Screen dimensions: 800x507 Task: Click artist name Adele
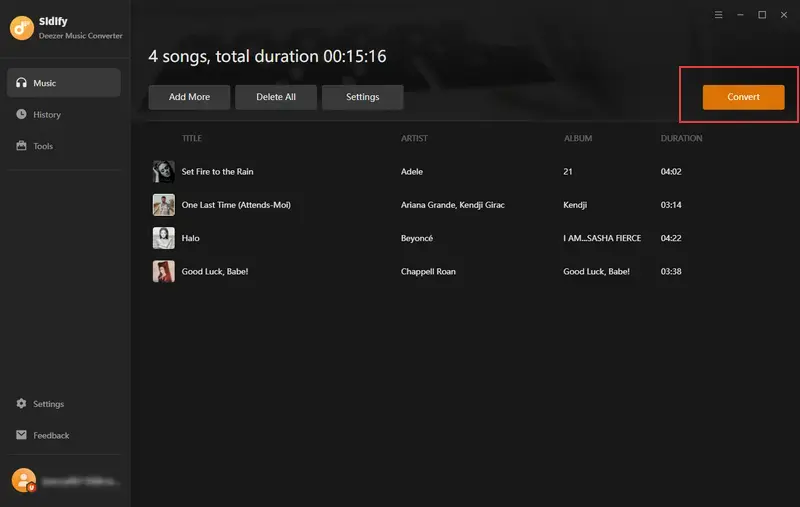(412, 172)
